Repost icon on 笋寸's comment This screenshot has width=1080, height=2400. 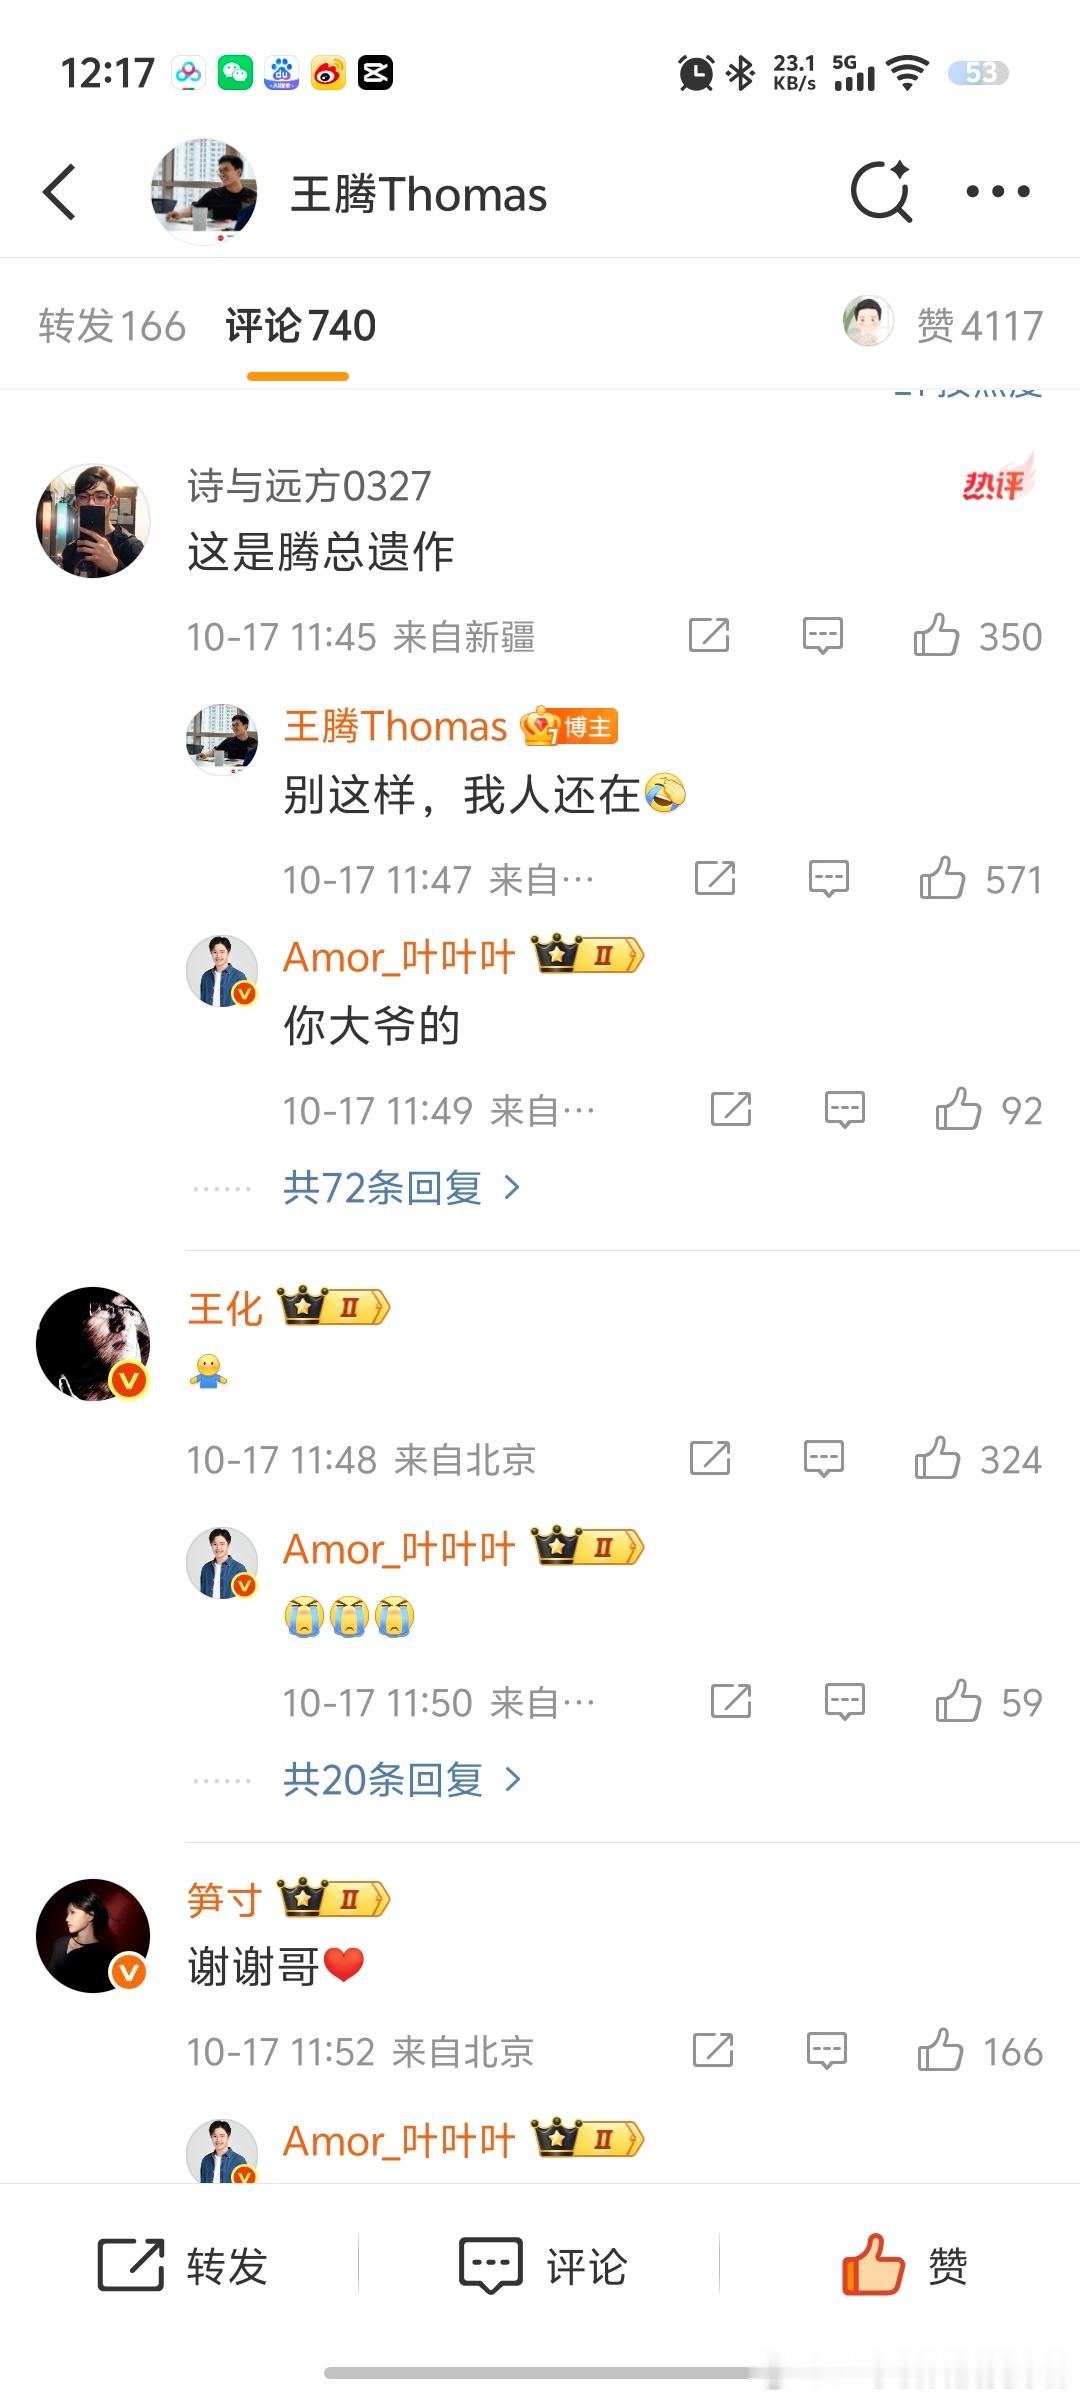click(x=713, y=2051)
